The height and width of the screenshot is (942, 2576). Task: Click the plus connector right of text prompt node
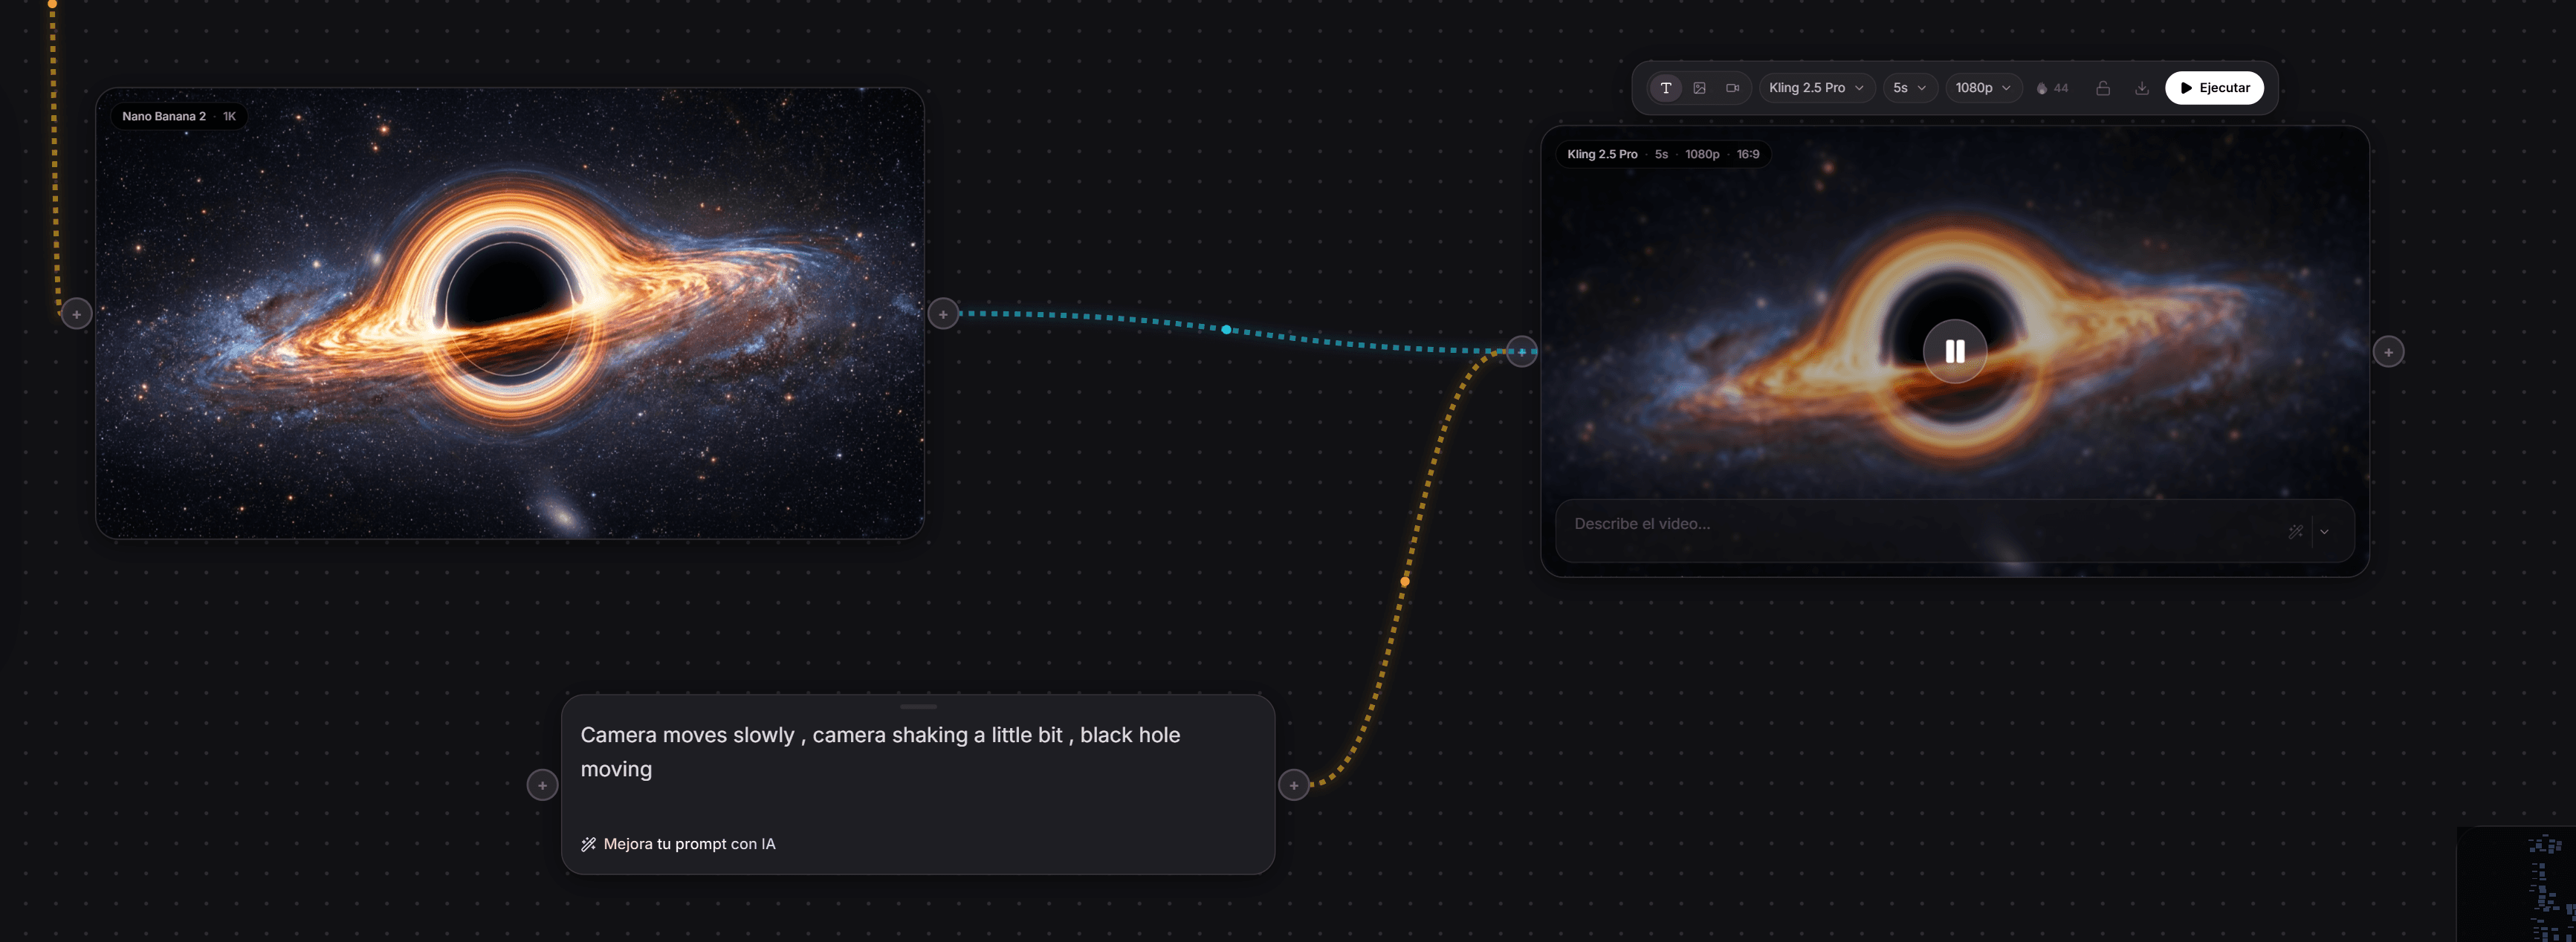pos(1294,785)
